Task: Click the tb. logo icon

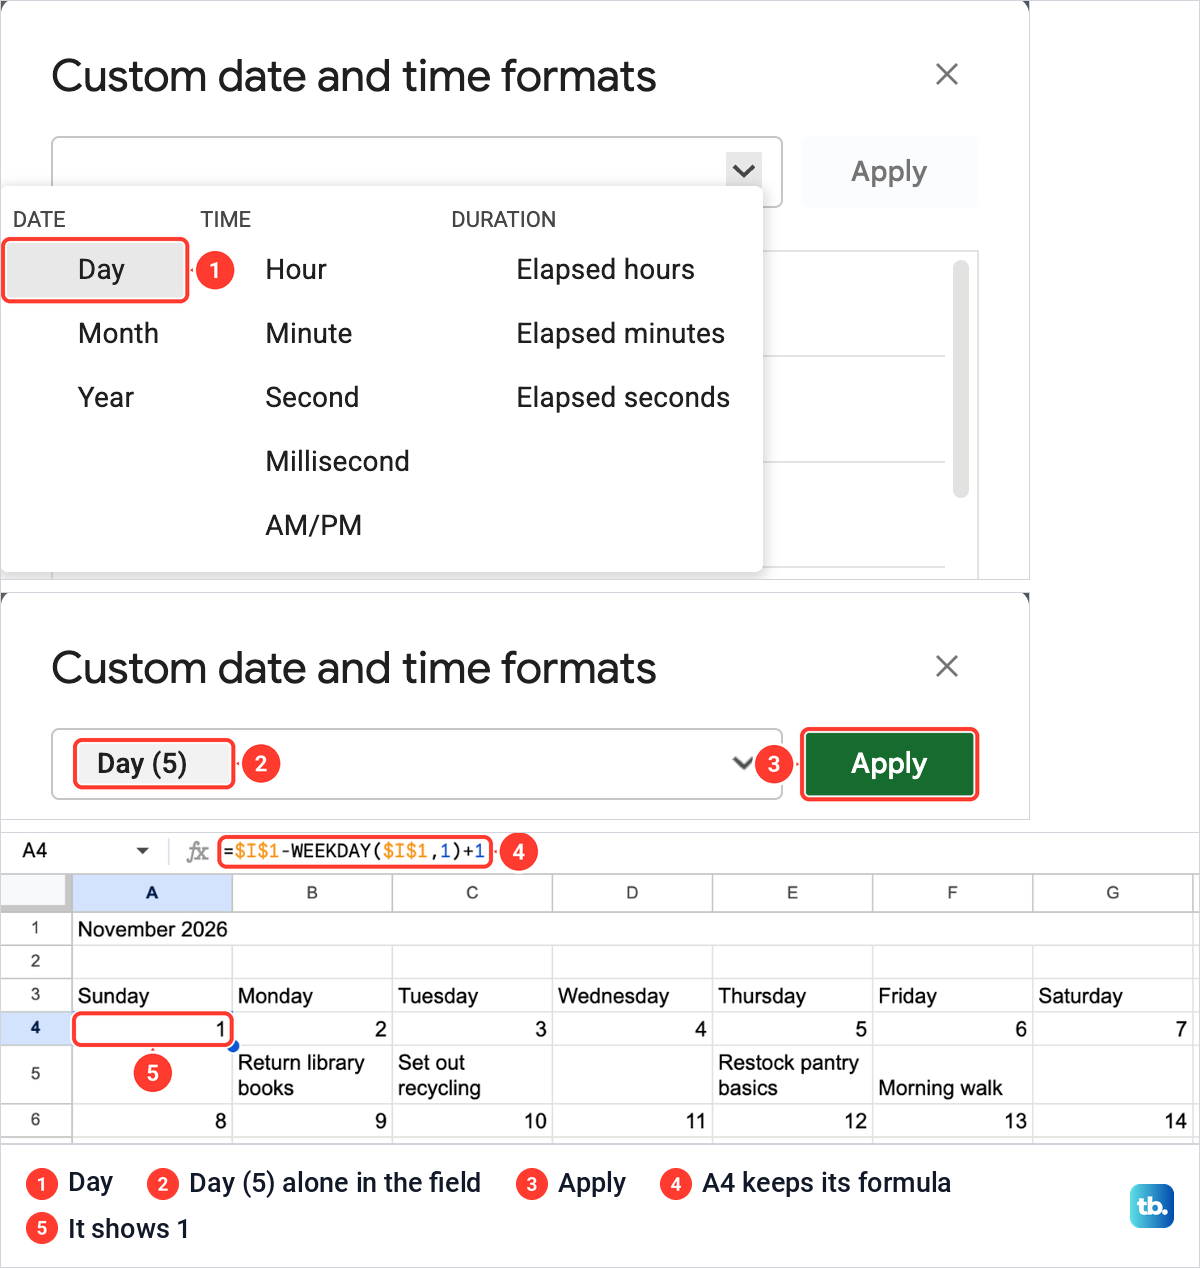Action: [x=1152, y=1206]
